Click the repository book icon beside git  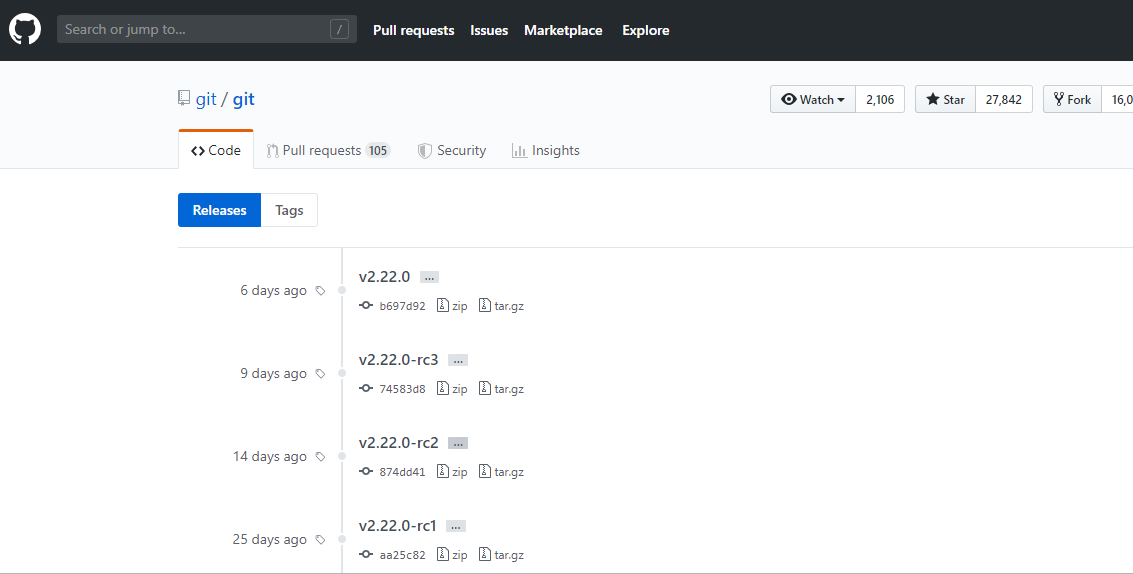click(184, 99)
